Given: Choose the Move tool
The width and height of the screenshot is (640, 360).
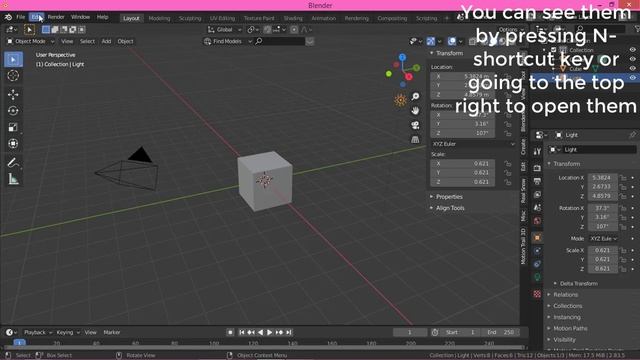Looking at the screenshot, I should click(x=13, y=94).
